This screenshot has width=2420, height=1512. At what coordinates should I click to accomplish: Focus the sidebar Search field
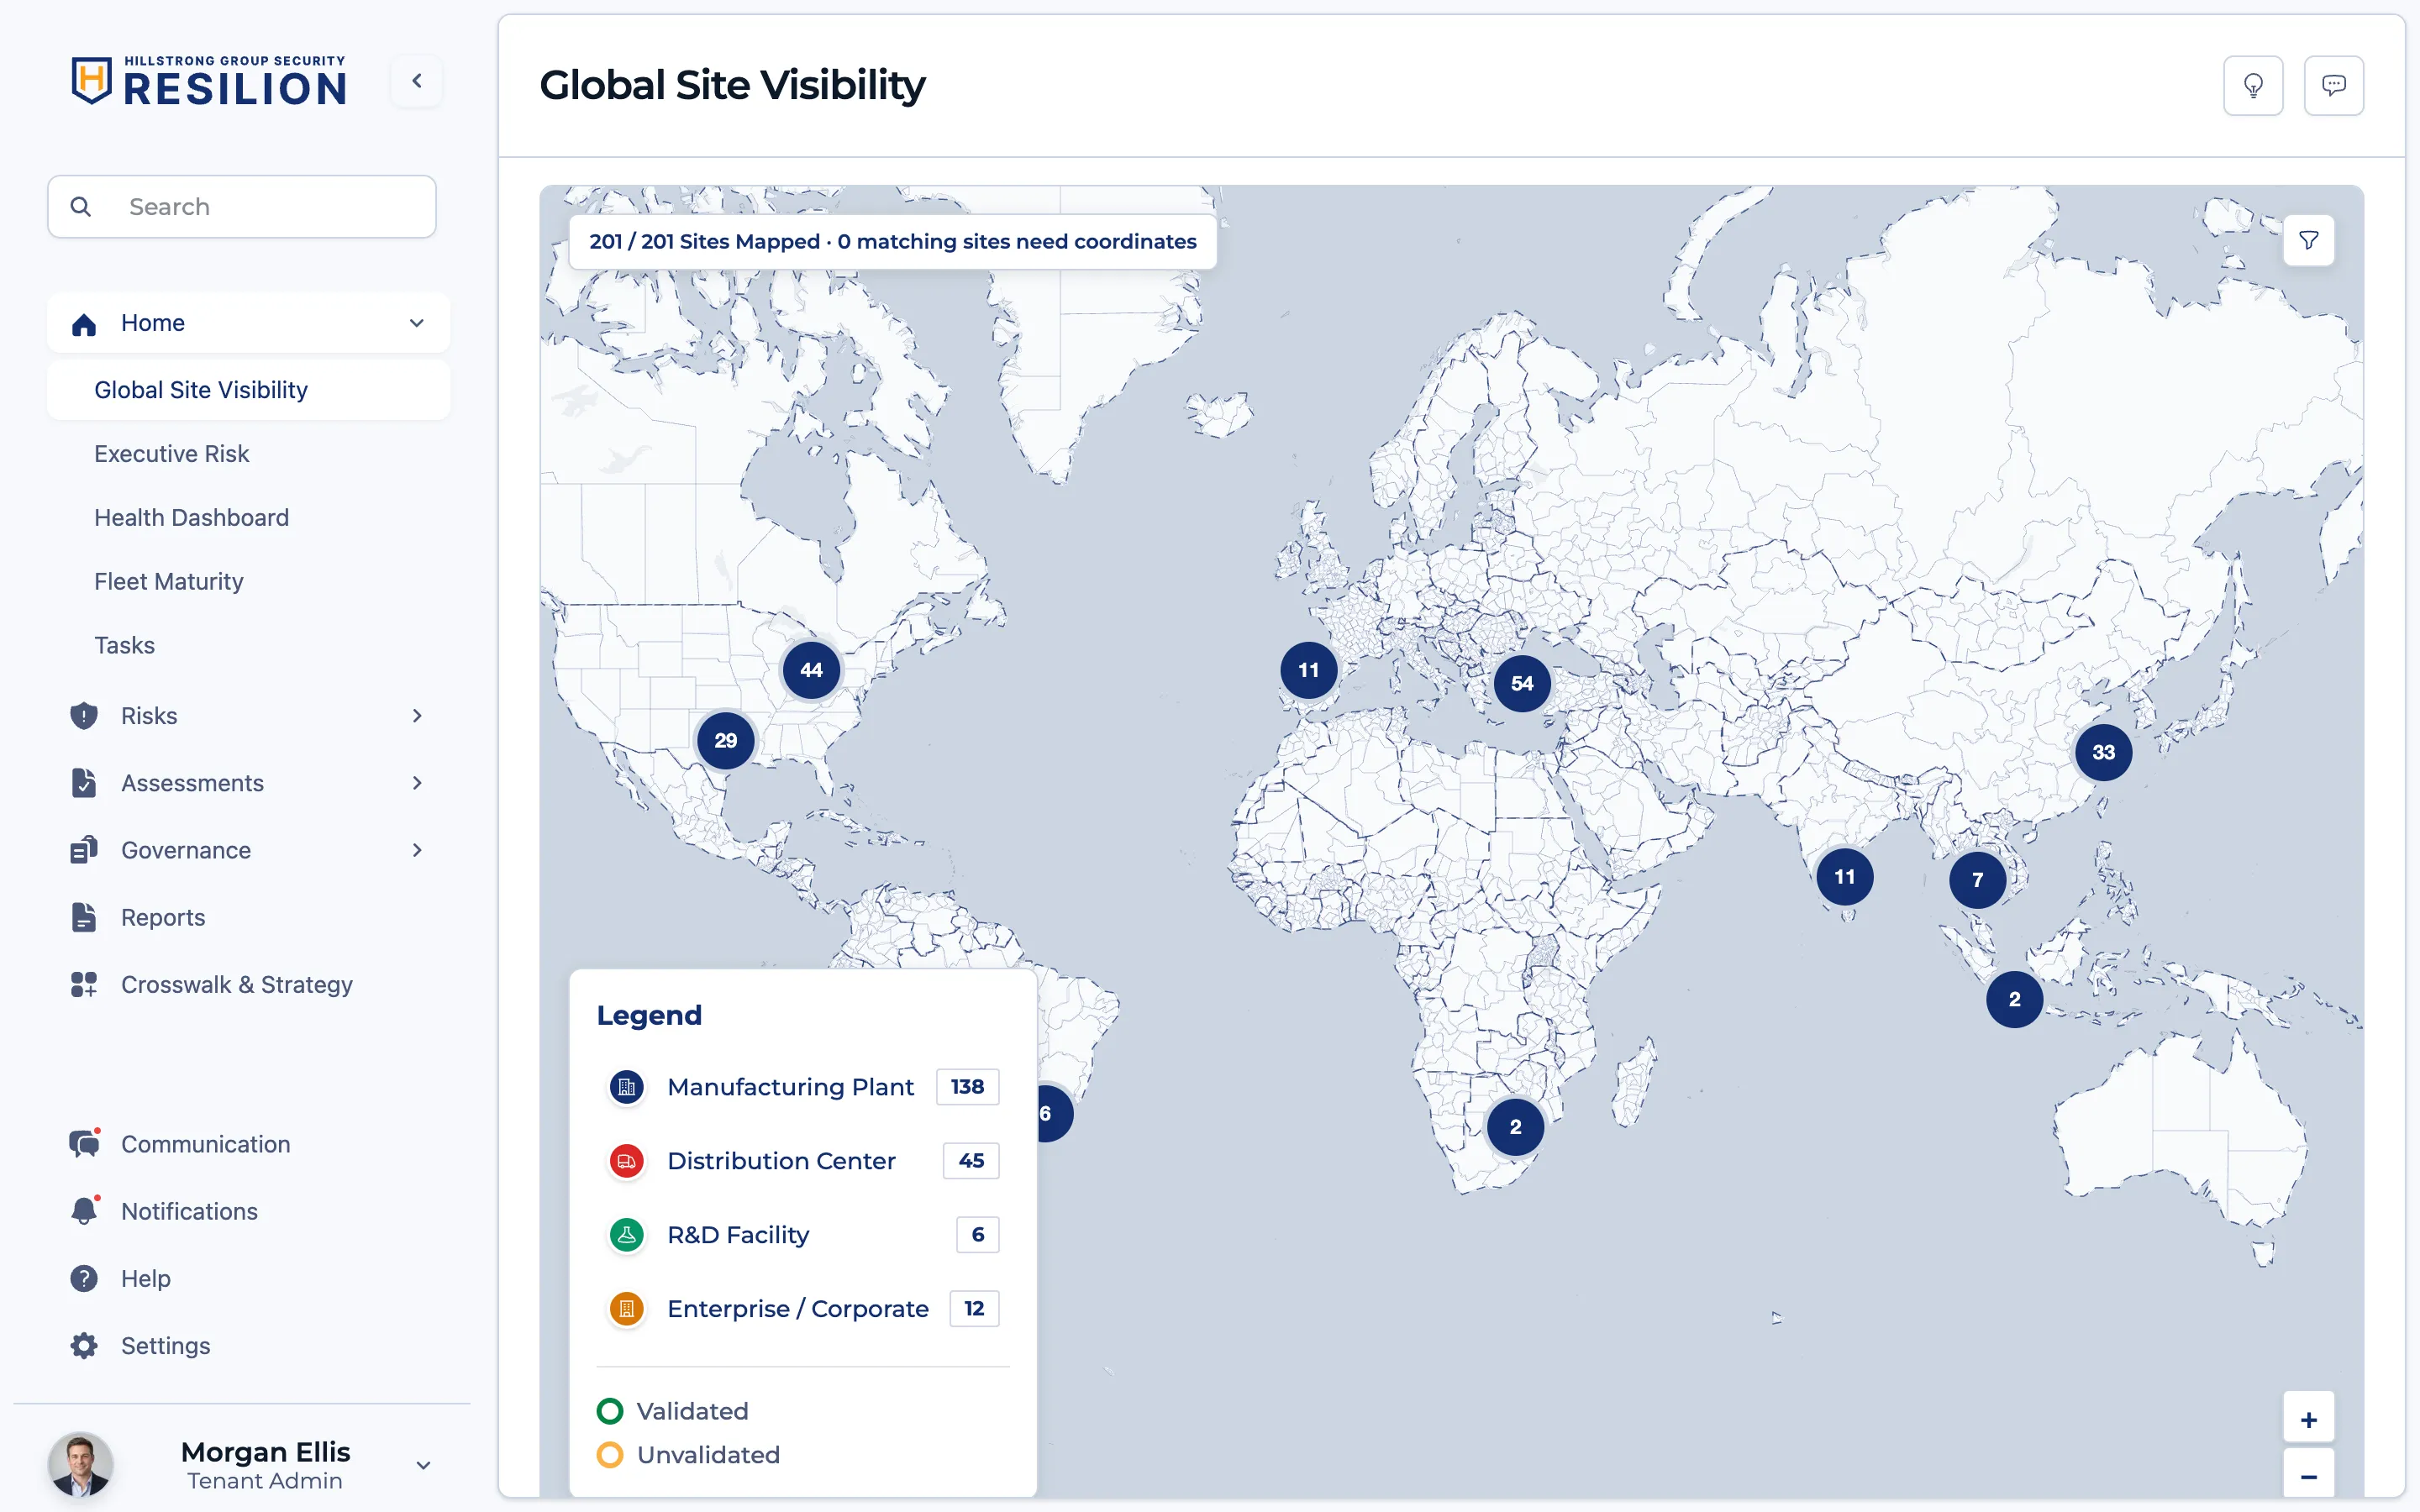click(x=242, y=207)
